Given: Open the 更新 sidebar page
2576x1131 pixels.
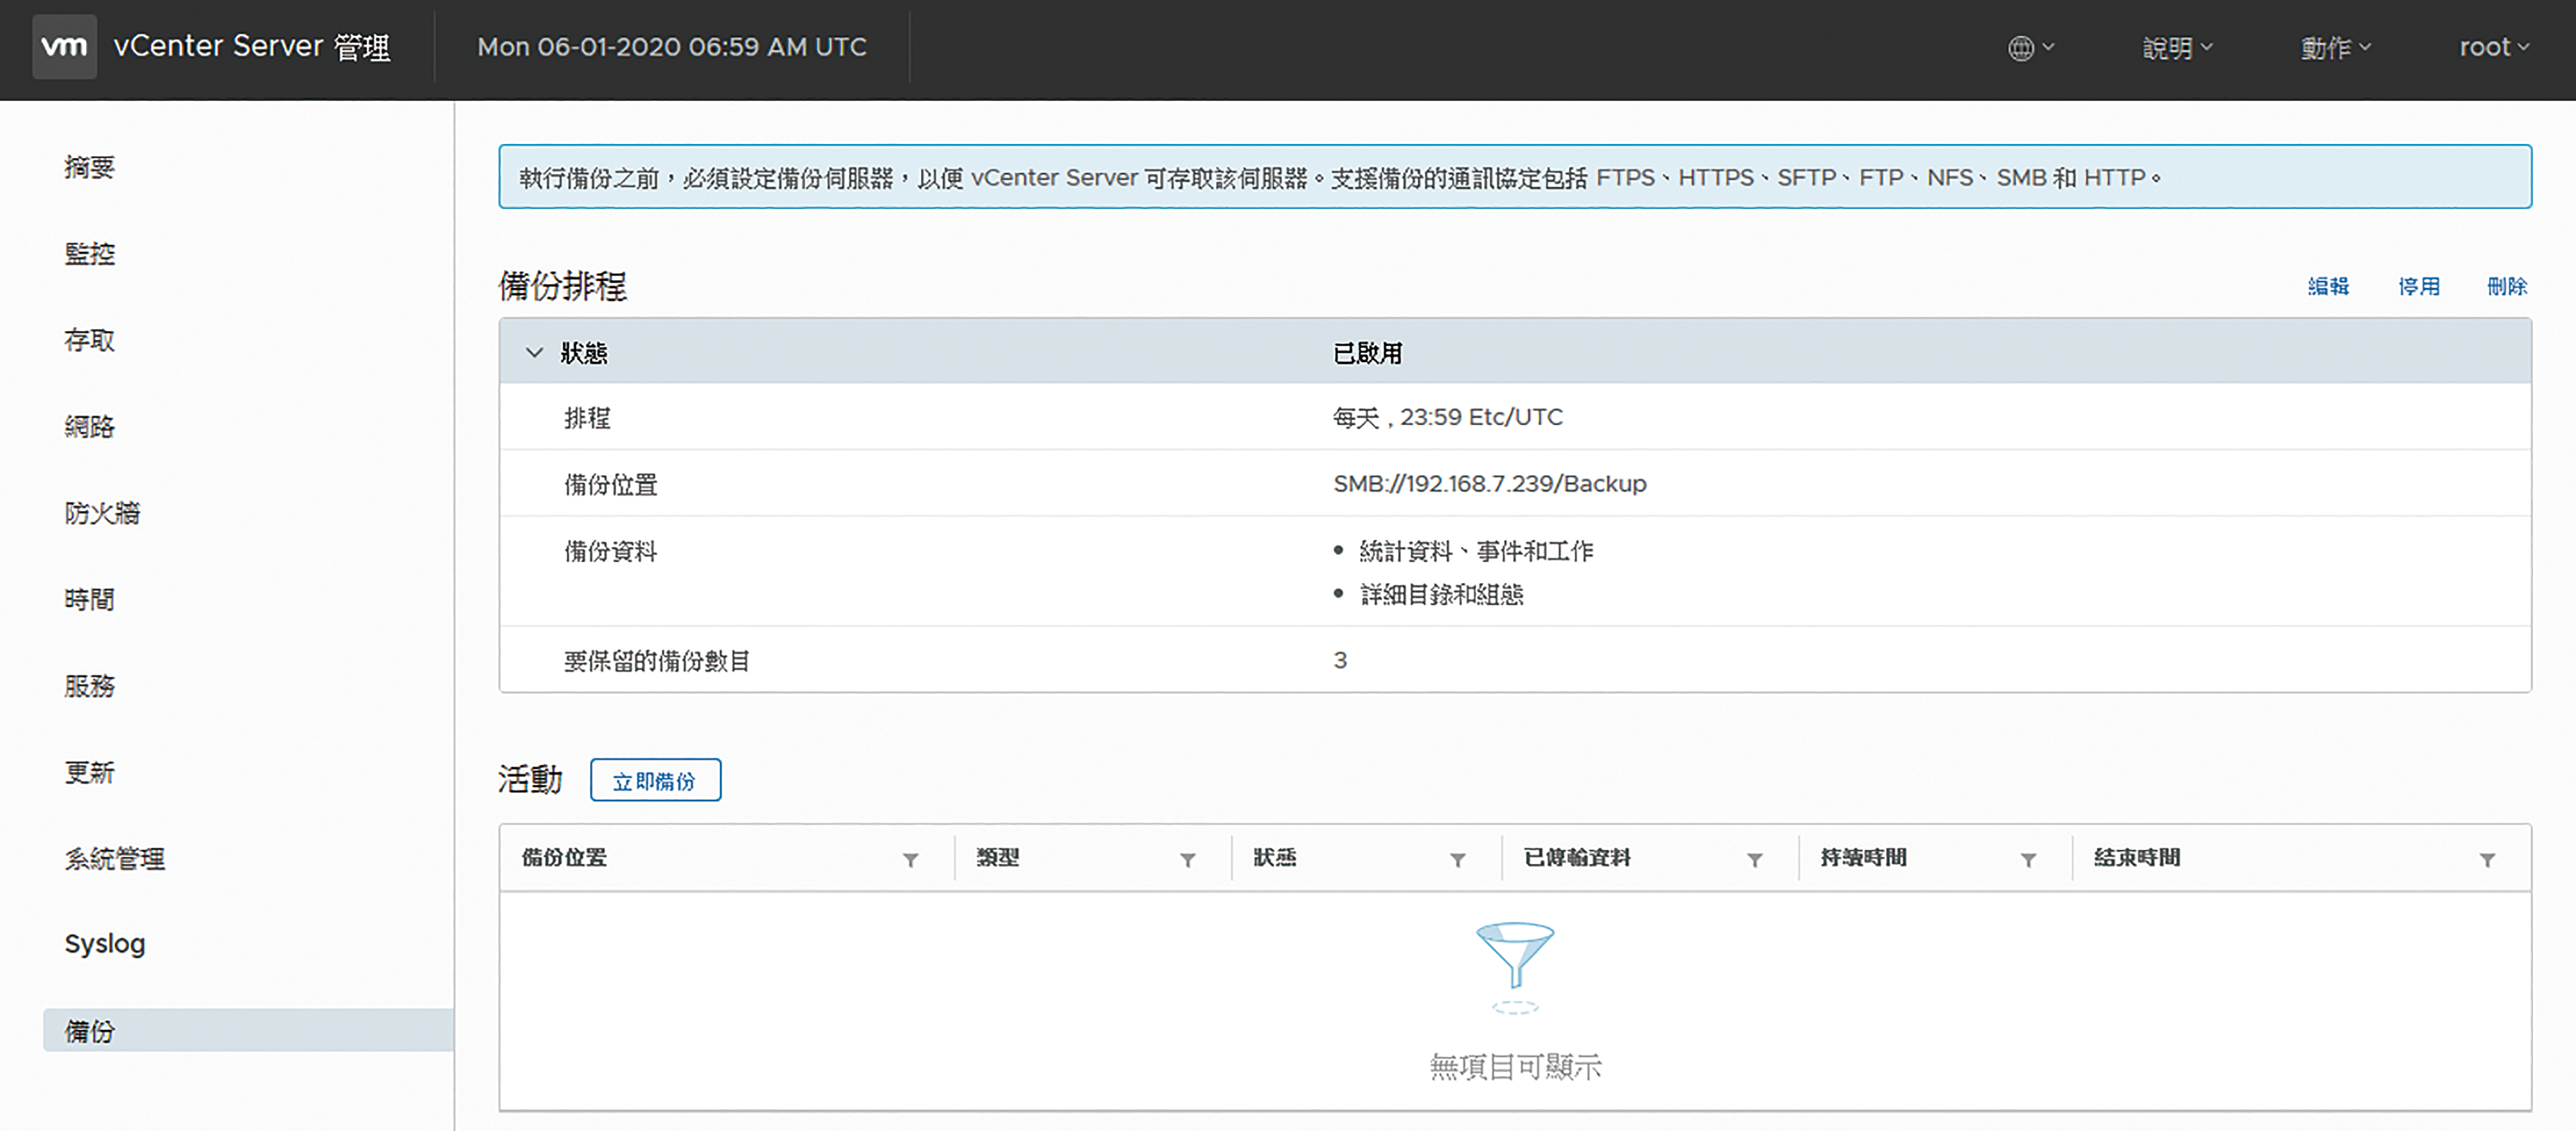Looking at the screenshot, I should click(x=89, y=772).
